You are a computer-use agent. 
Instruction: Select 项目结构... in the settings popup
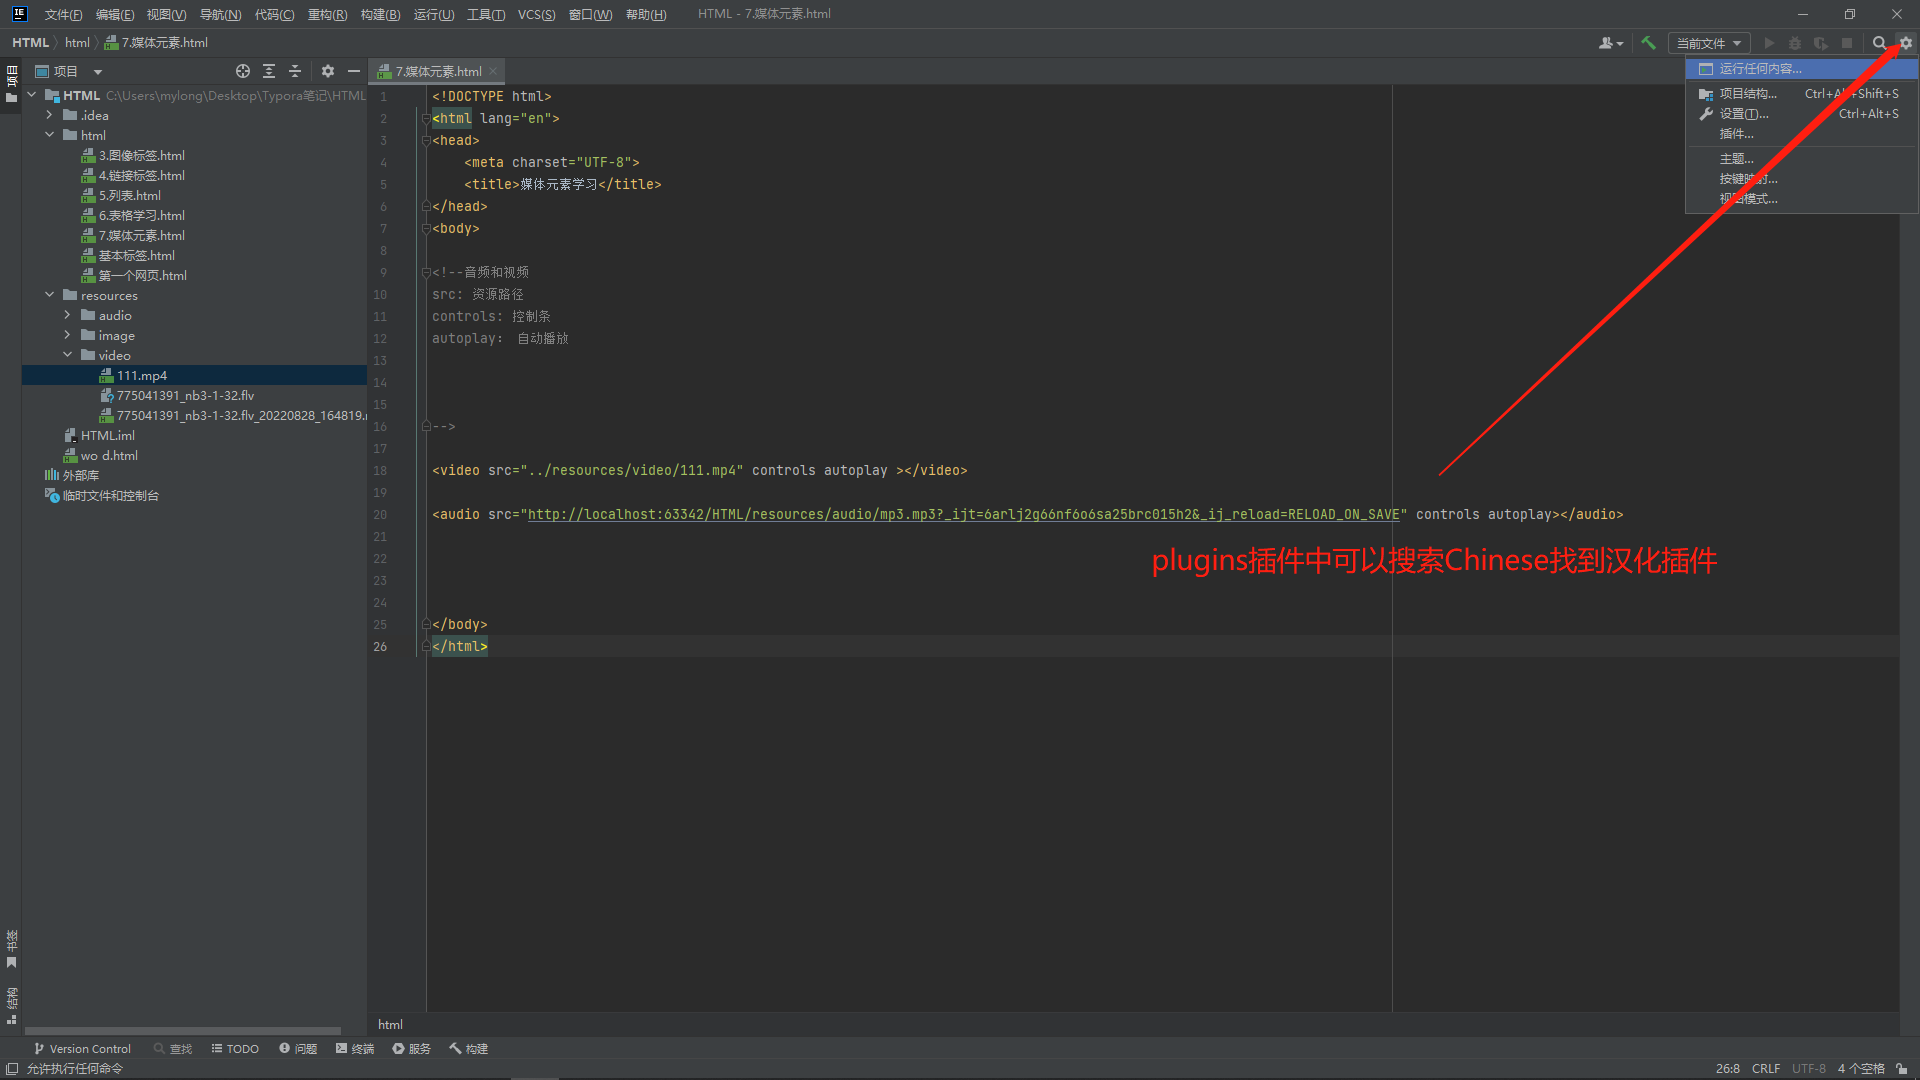(1801, 94)
